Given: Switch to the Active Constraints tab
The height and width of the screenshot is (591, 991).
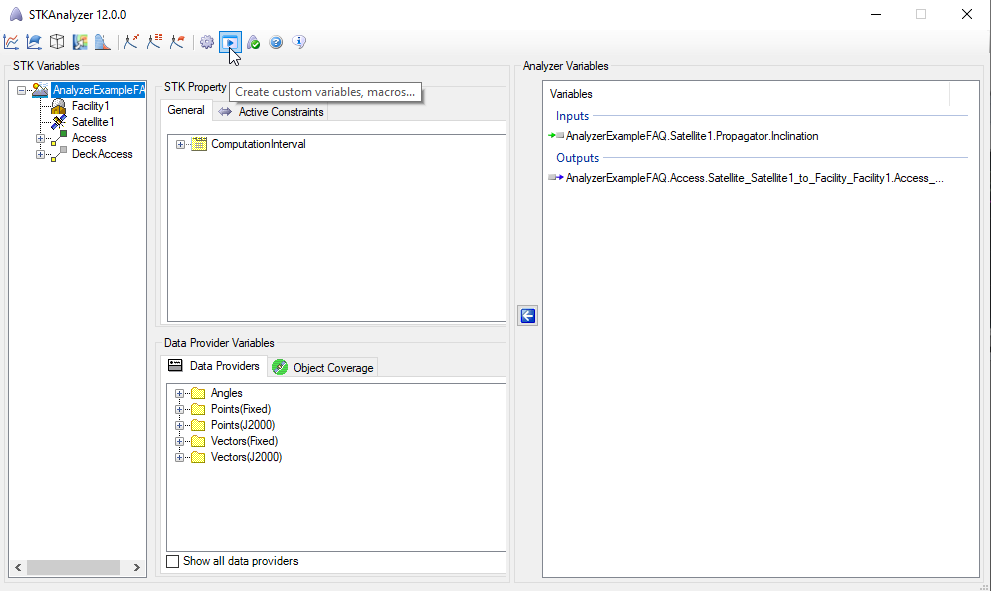Looking at the screenshot, I should click(x=271, y=112).
